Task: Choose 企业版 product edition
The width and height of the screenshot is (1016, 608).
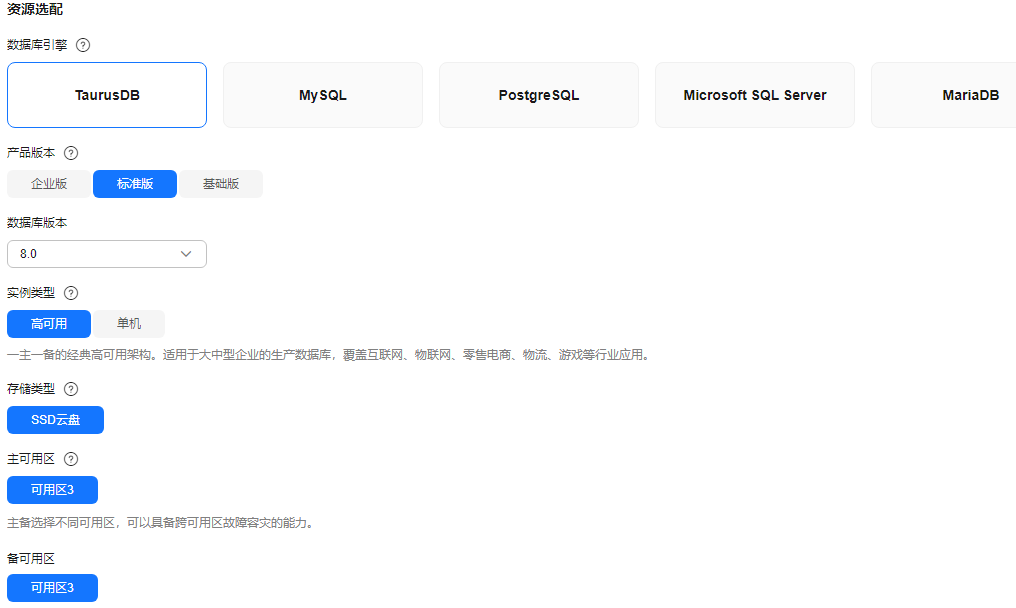Action: pyautogui.click(x=49, y=184)
